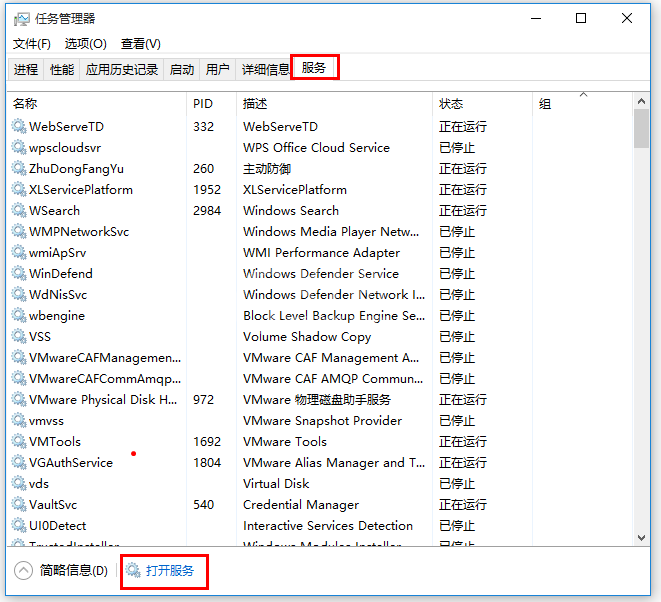Click the vertical scrollbar thumb
The width and height of the screenshot is (661, 602).
[x=641, y=129]
